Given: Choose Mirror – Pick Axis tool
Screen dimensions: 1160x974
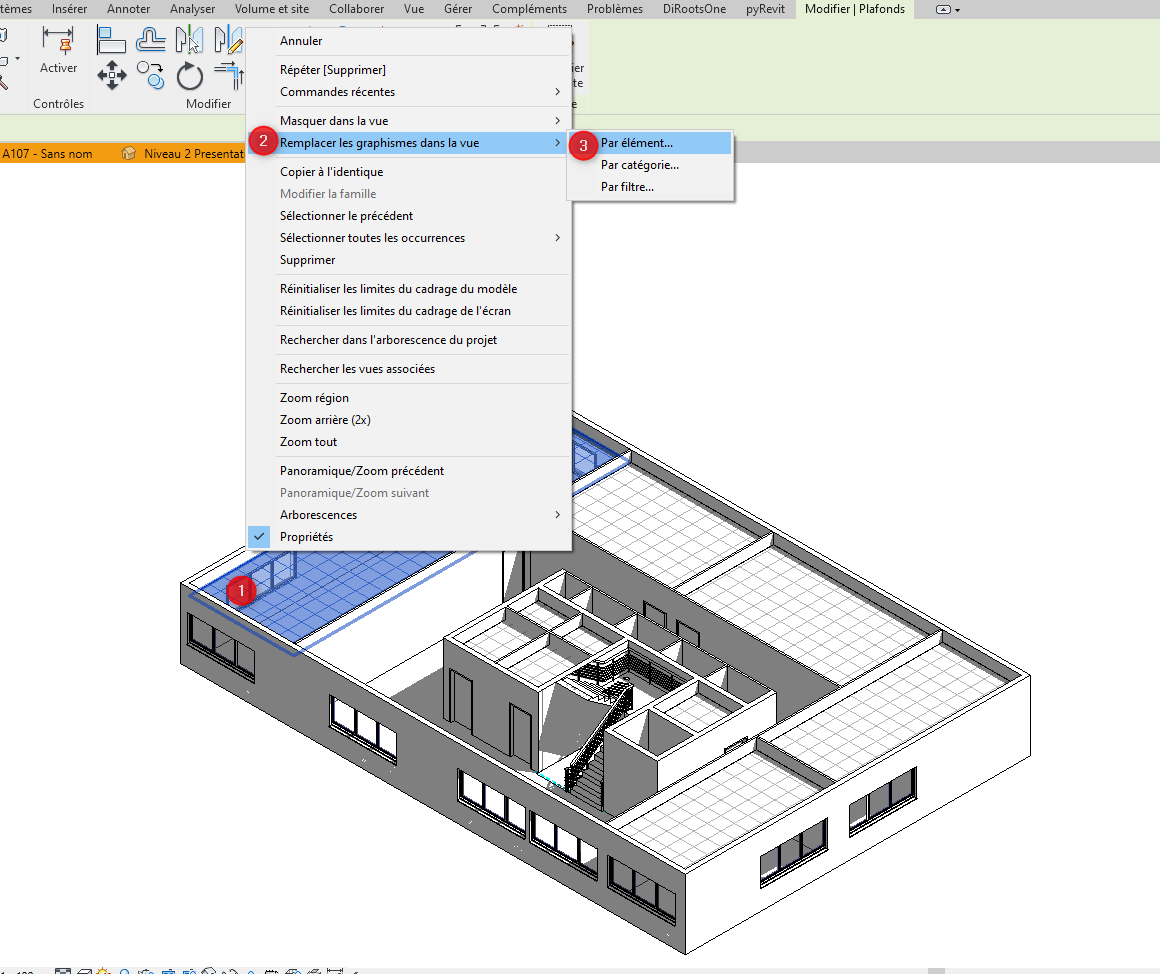Looking at the screenshot, I should click(x=189, y=40).
